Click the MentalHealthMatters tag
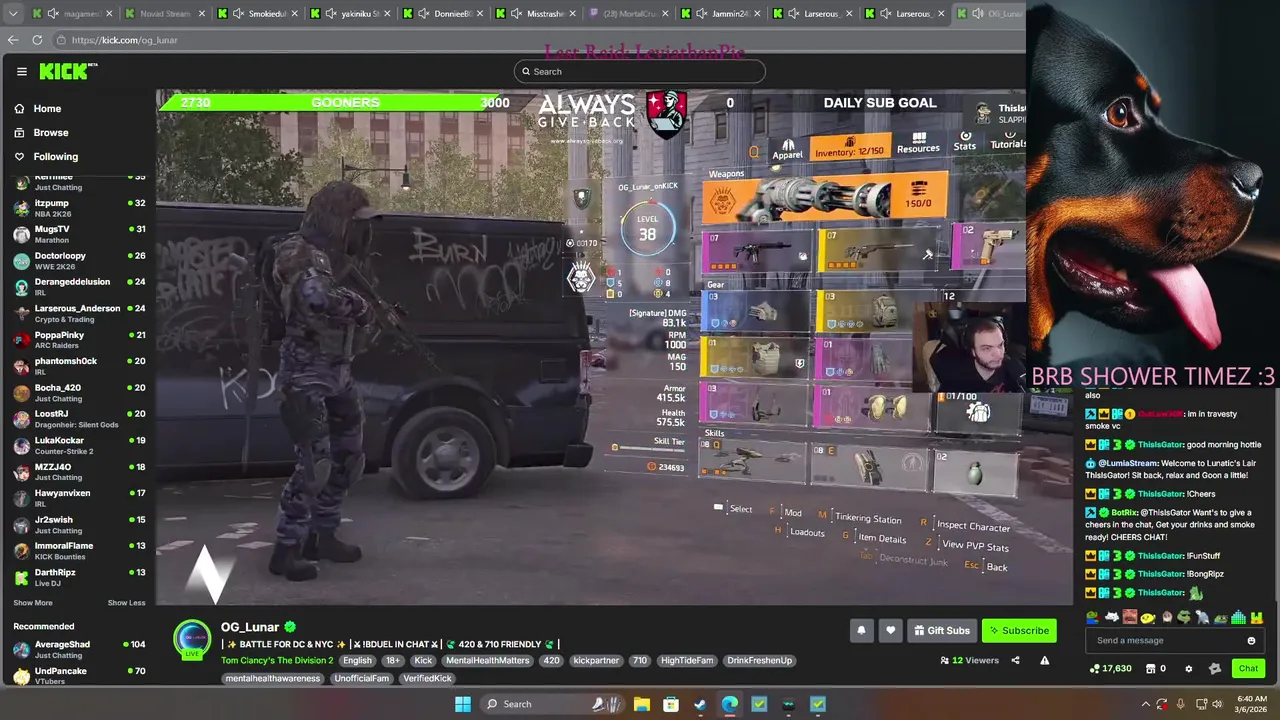1280x720 pixels. point(489,660)
